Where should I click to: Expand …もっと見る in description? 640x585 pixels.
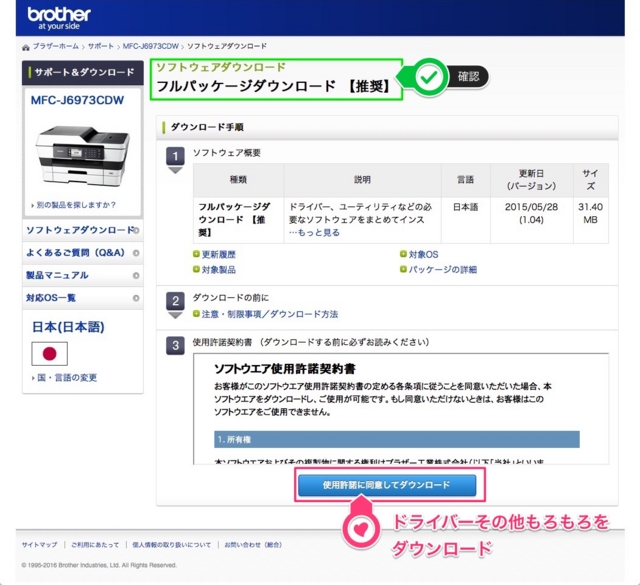314,232
